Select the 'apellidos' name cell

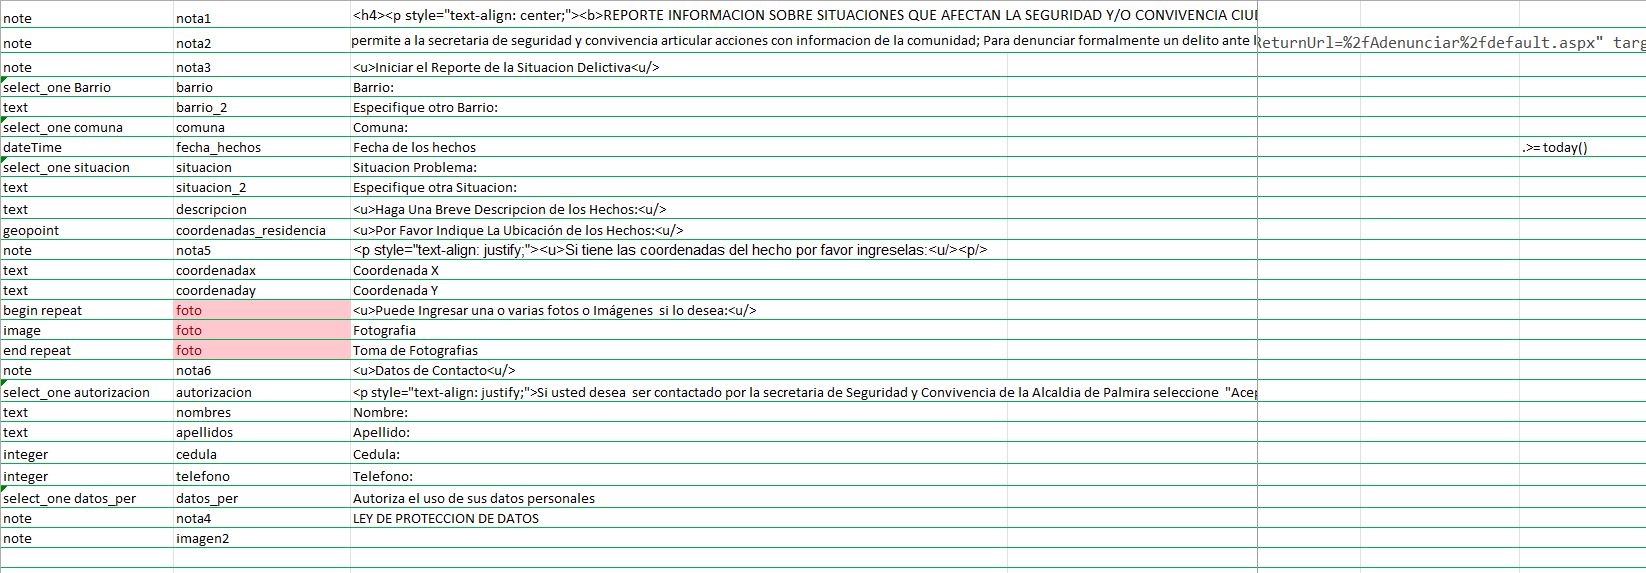(x=262, y=432)
